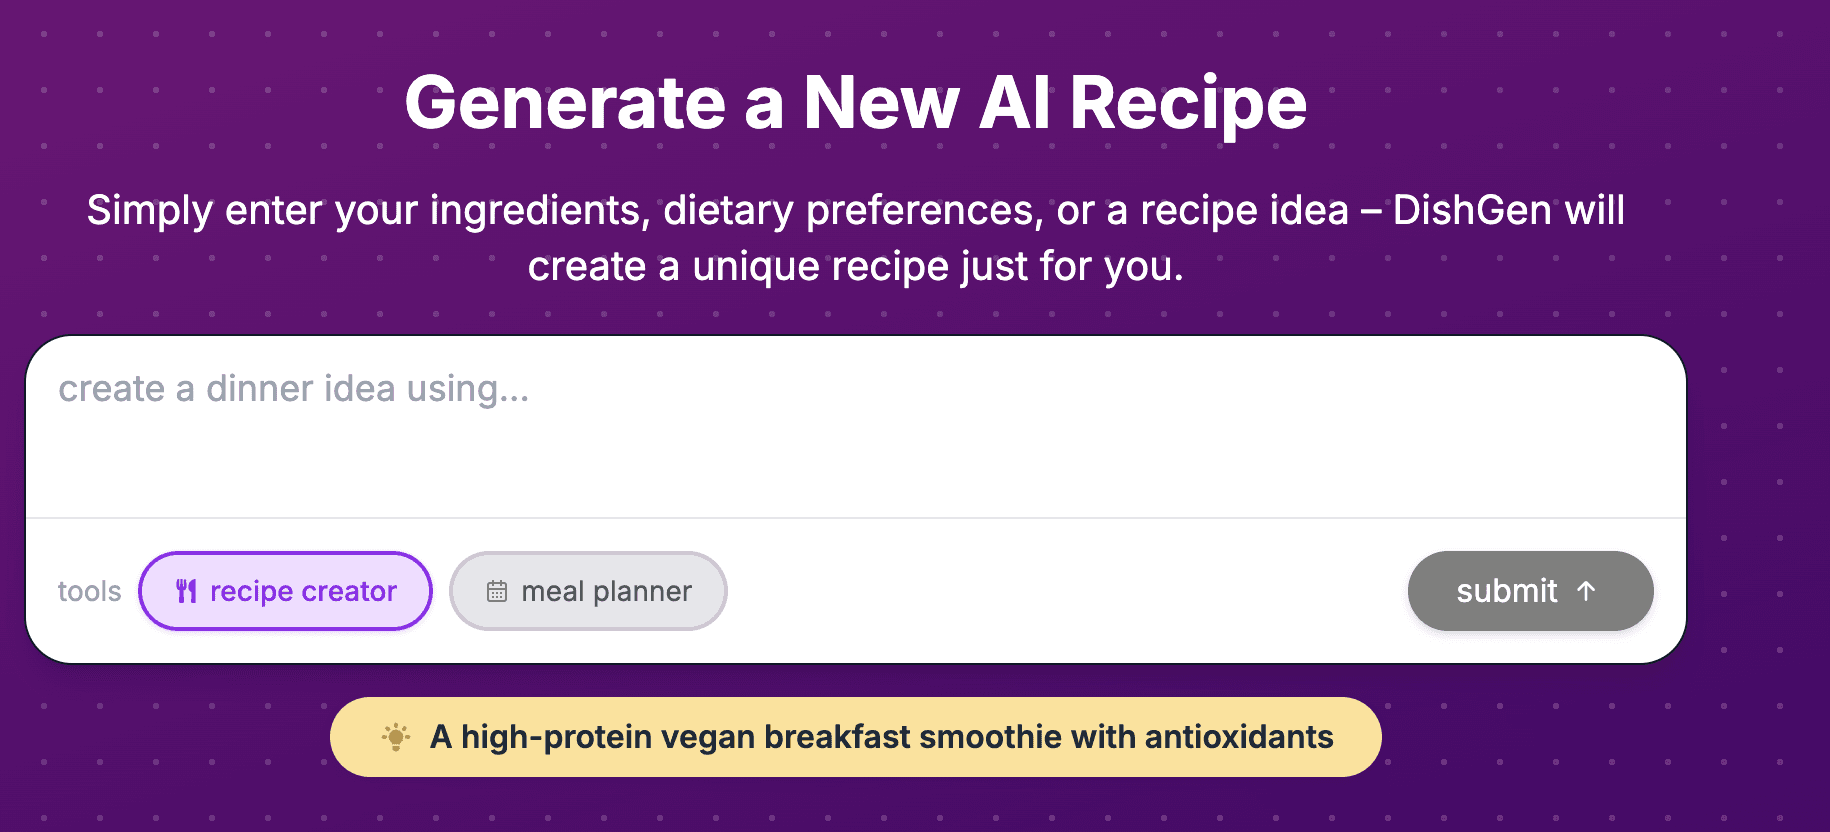Image resolution: width=1830 pixels, height=832 pixels.
Task: Click the subtitle line 'create a unique recipe'
Action: [x=738, y=267]
